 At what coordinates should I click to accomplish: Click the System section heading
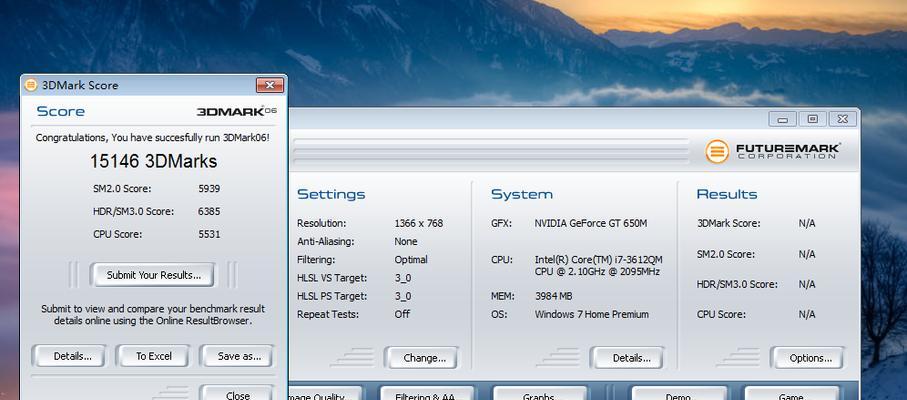click(522, 194)
